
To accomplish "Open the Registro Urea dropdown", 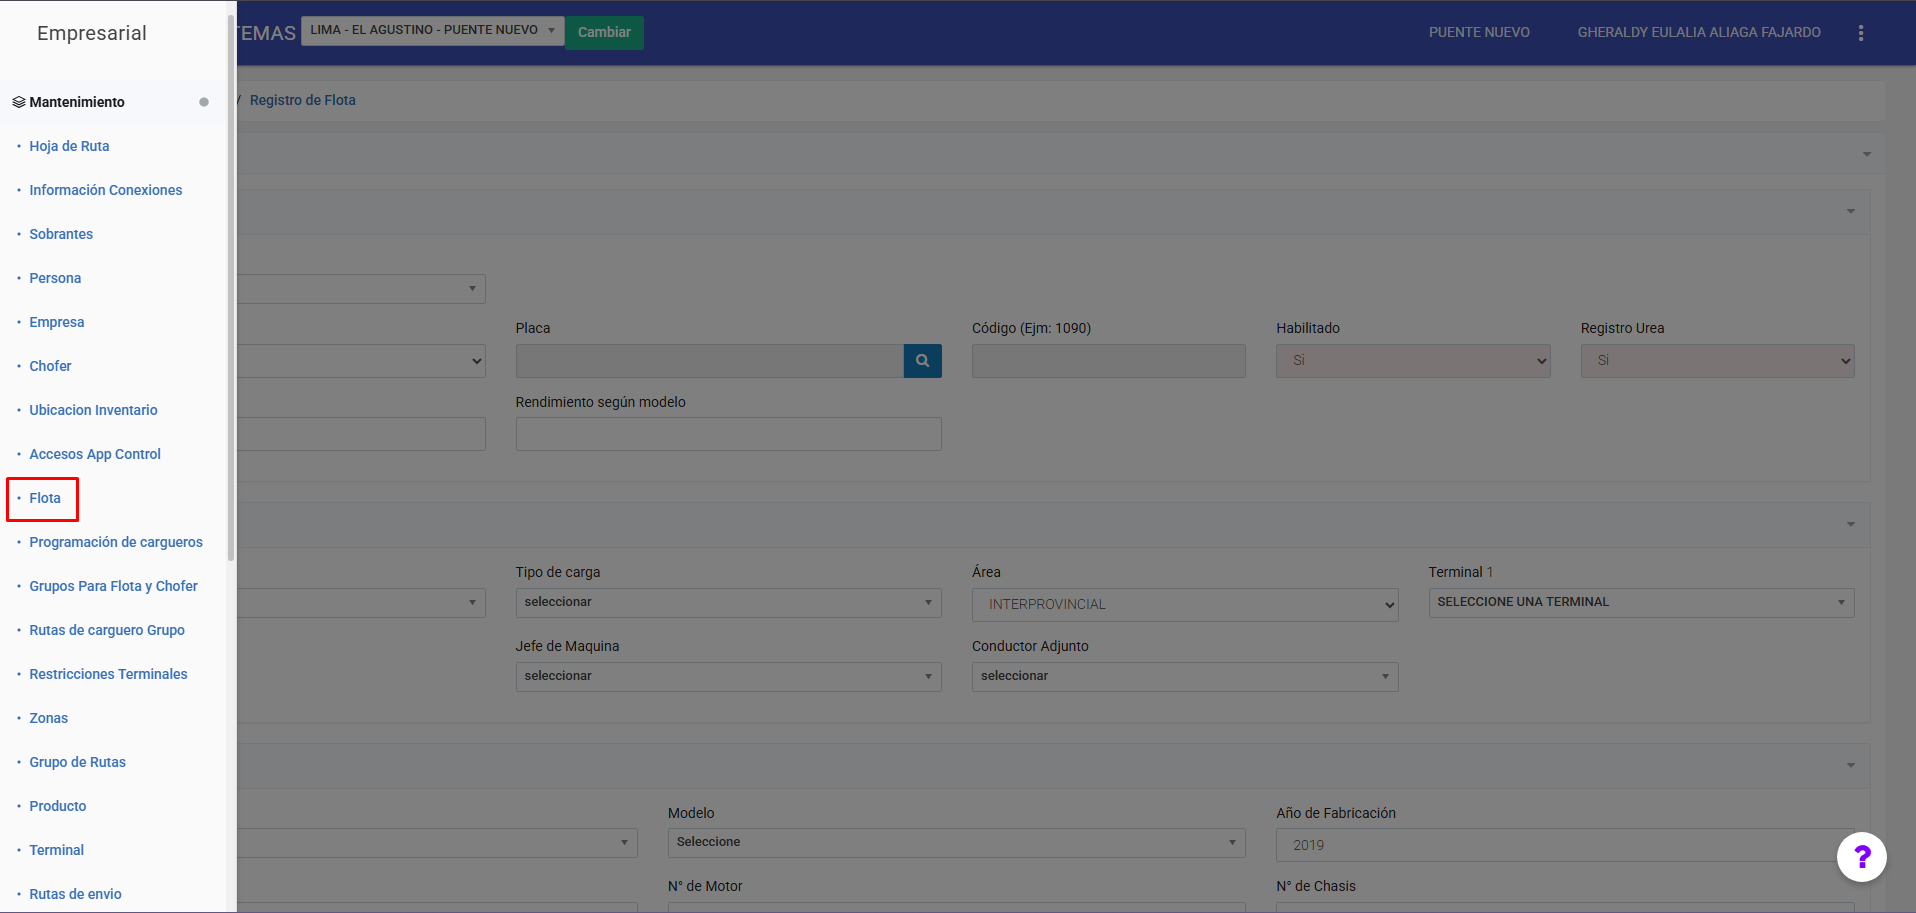I will [1716, 361].
